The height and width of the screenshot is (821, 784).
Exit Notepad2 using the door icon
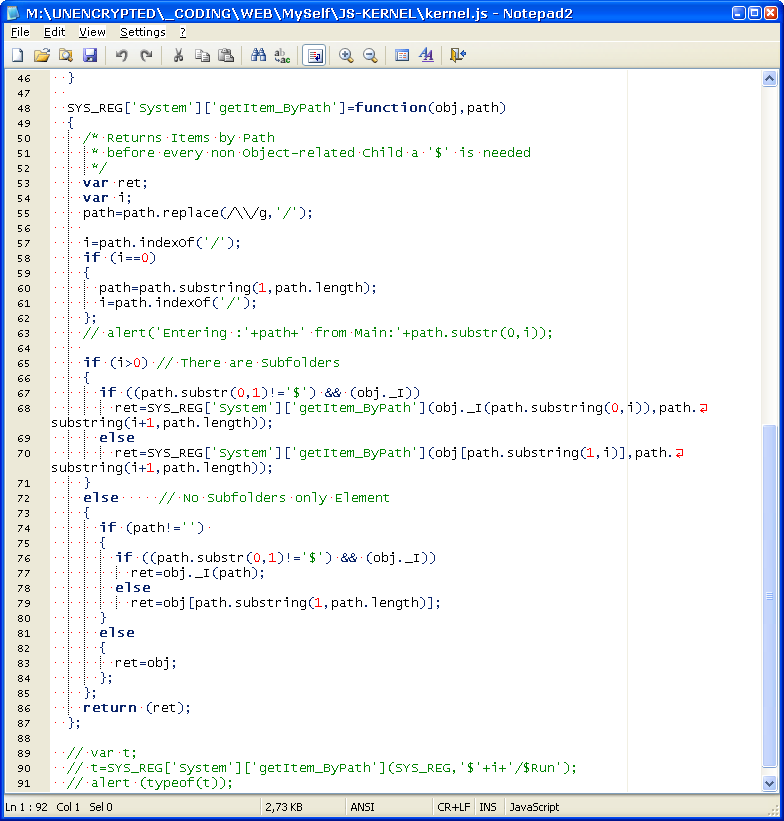click(458, 55)
